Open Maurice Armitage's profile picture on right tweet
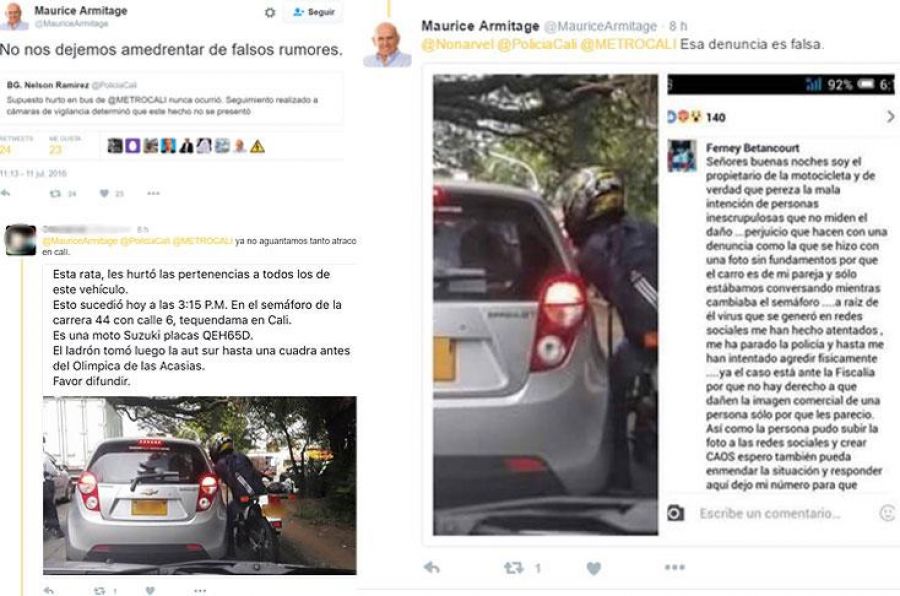The height and width of the screenshot is (596, 900). pos(387,45)
